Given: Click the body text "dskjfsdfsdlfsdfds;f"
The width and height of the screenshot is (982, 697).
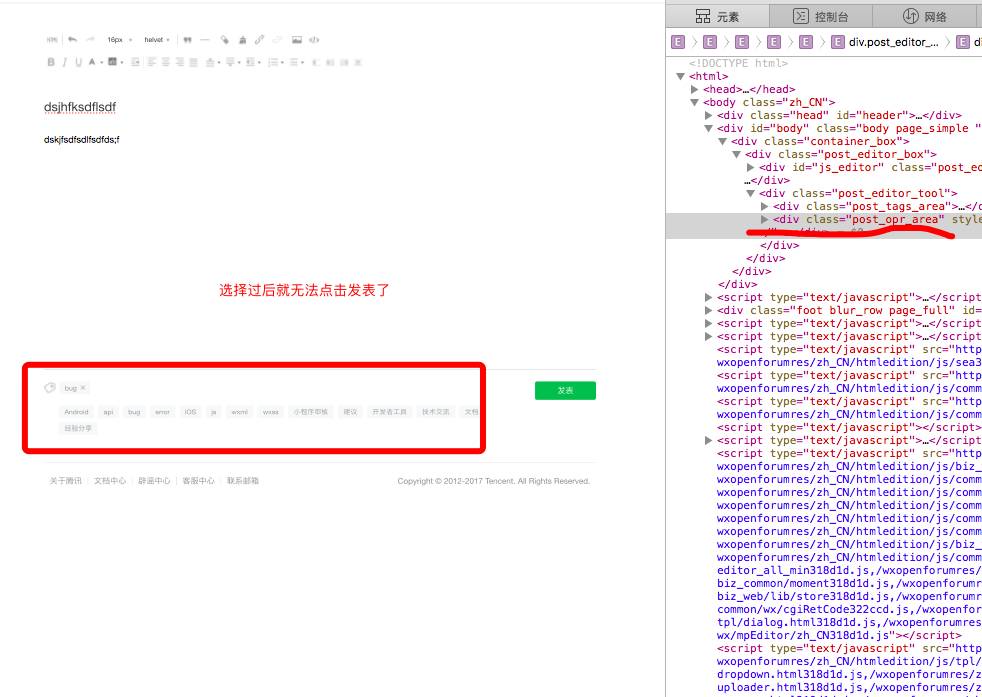Looking at the screenshot, I should 81,140.
